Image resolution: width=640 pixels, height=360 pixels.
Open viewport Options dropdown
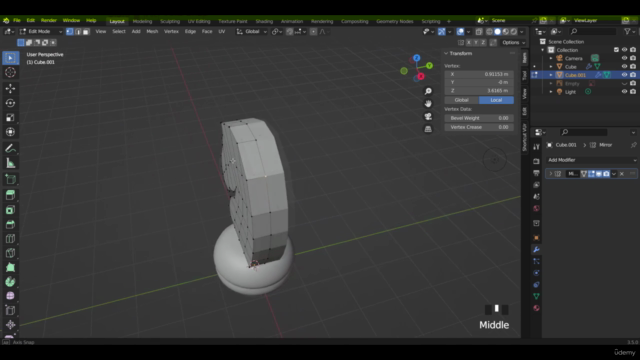coord(513,42)
